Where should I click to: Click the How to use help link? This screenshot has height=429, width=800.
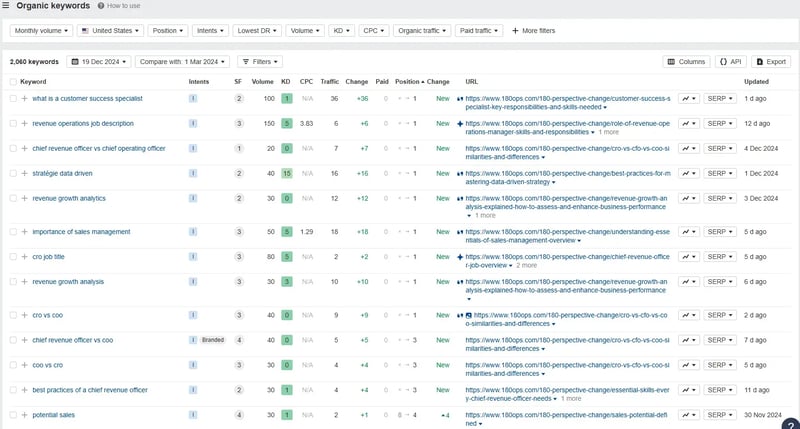[x=119, y=6]
